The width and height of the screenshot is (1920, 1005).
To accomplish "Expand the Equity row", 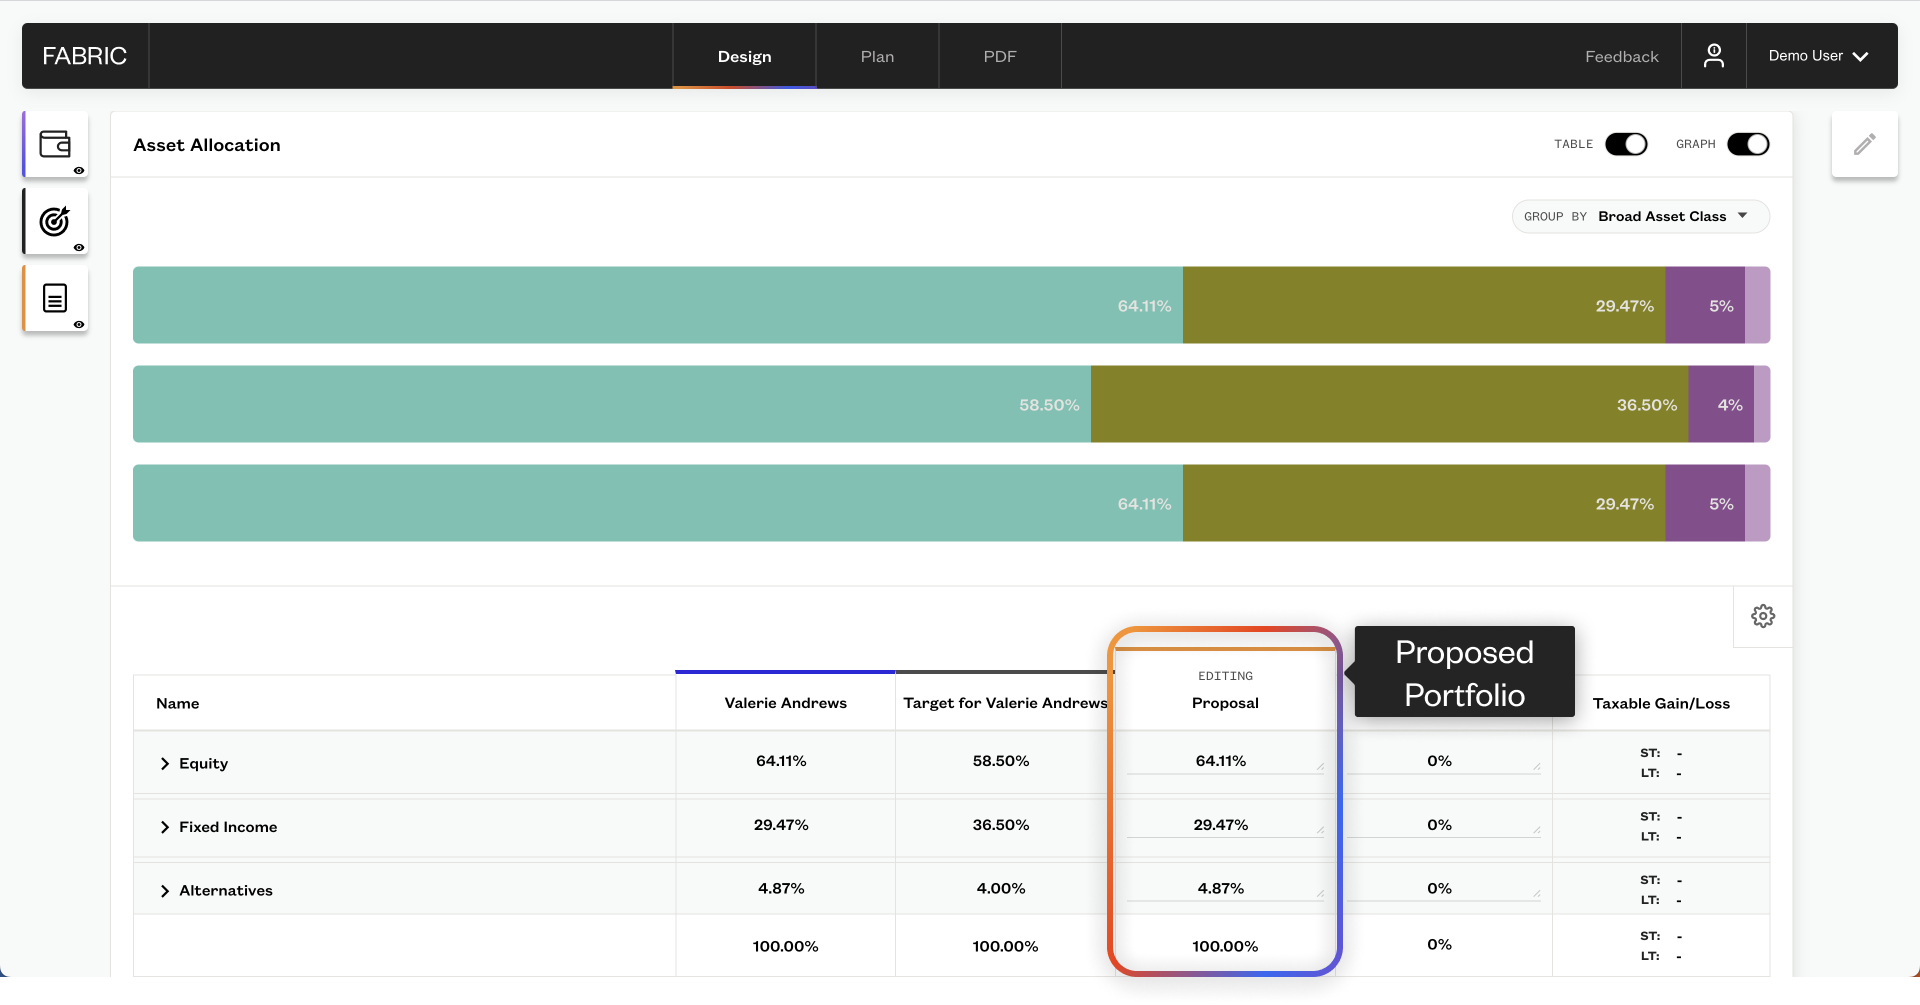I will [165, 764].
